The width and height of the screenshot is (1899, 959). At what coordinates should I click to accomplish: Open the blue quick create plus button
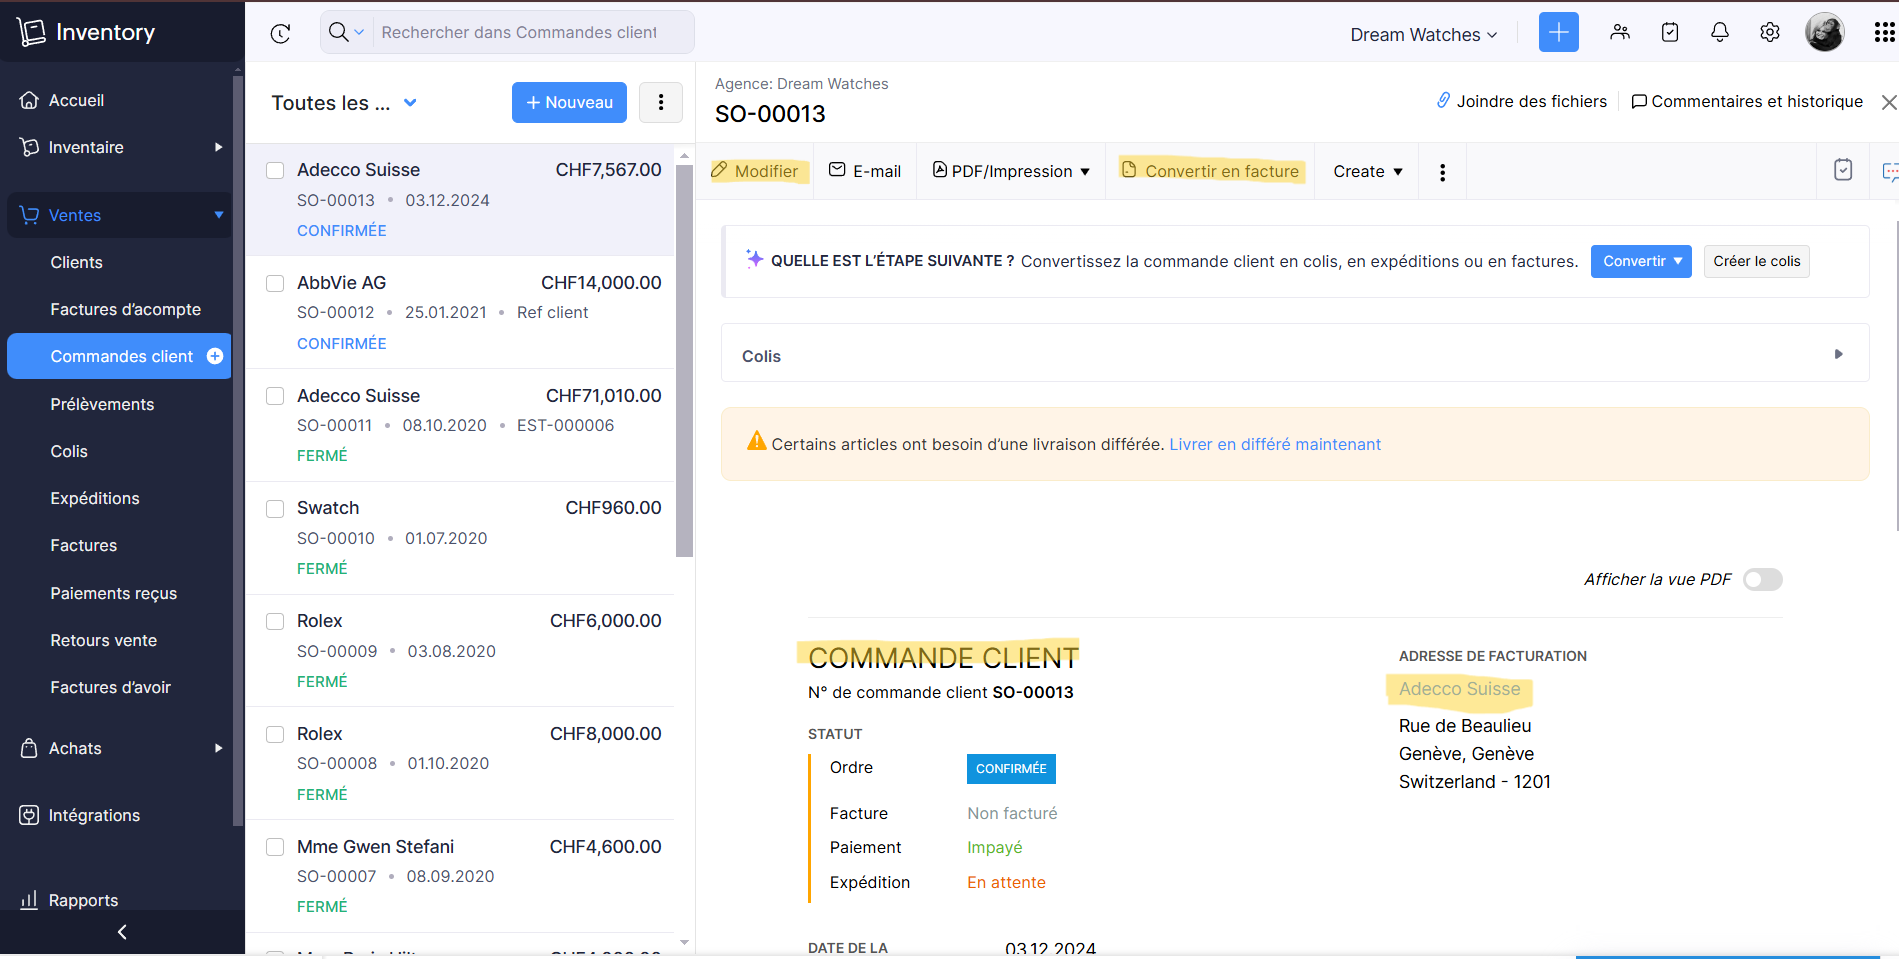[1558, 32]
